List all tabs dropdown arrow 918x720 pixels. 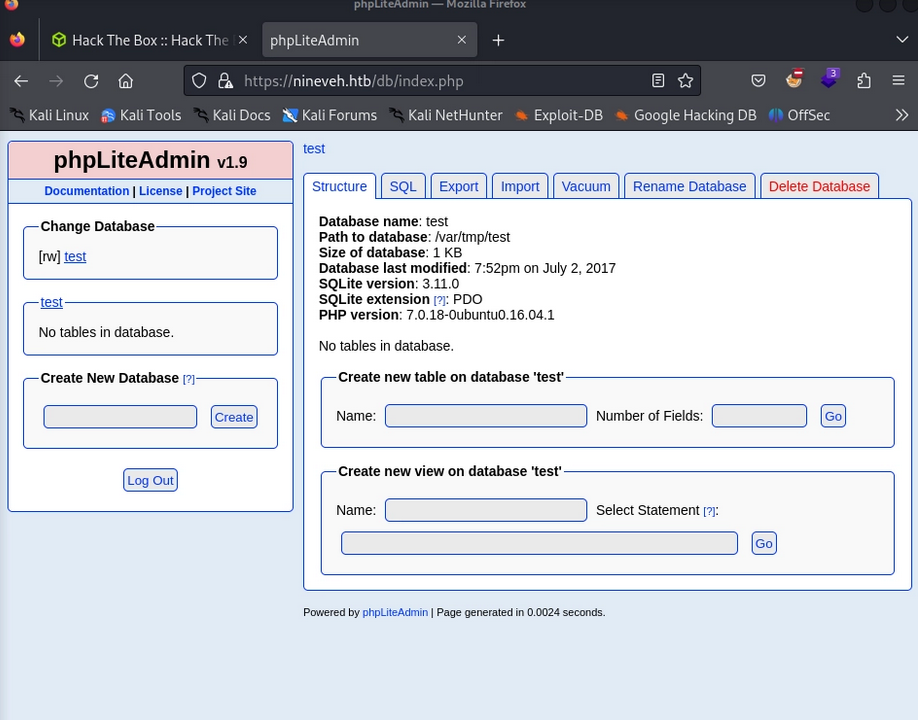click(902, 40)
